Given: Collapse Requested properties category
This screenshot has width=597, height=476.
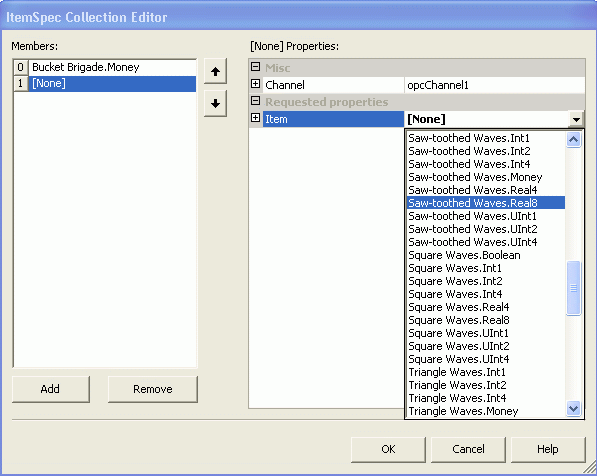Looking at the screenshot, I should click(255, 101).
